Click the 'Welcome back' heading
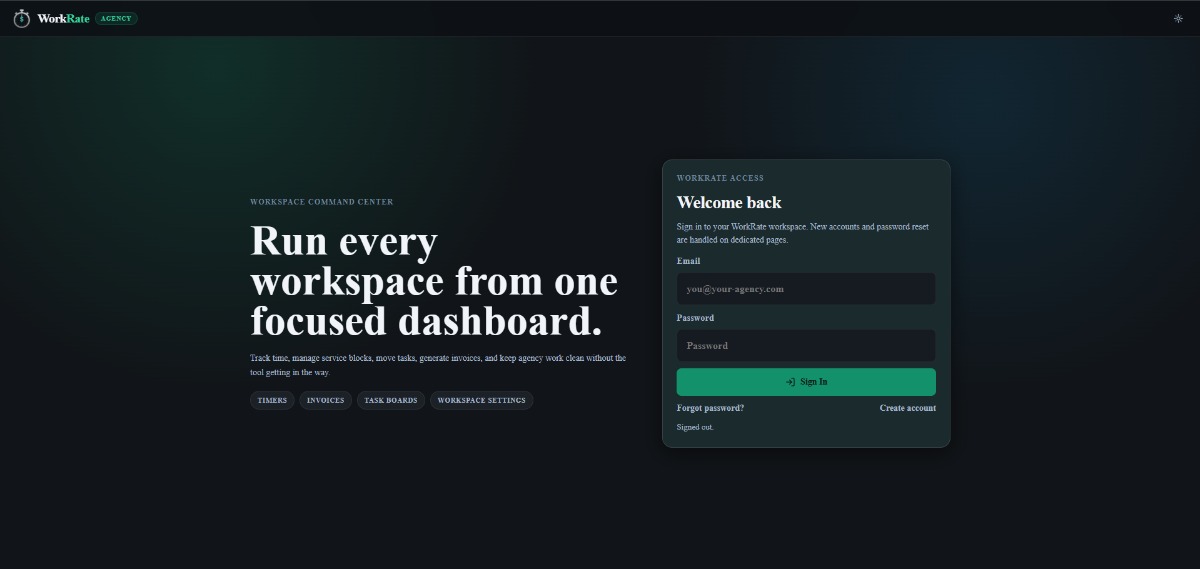Screen dimensions: 1200x569 [x=729, y=203]
